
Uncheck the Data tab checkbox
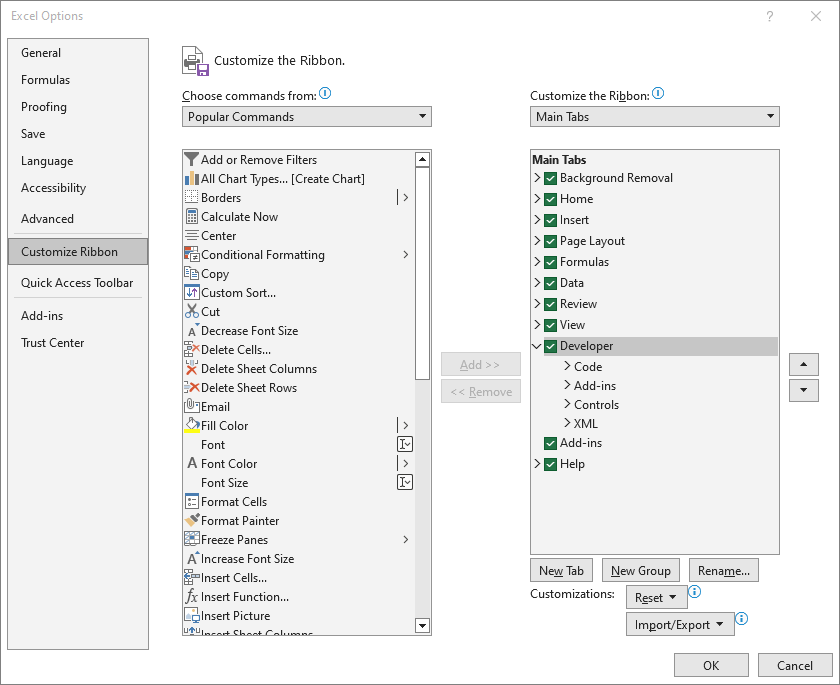tap(550, 283)
